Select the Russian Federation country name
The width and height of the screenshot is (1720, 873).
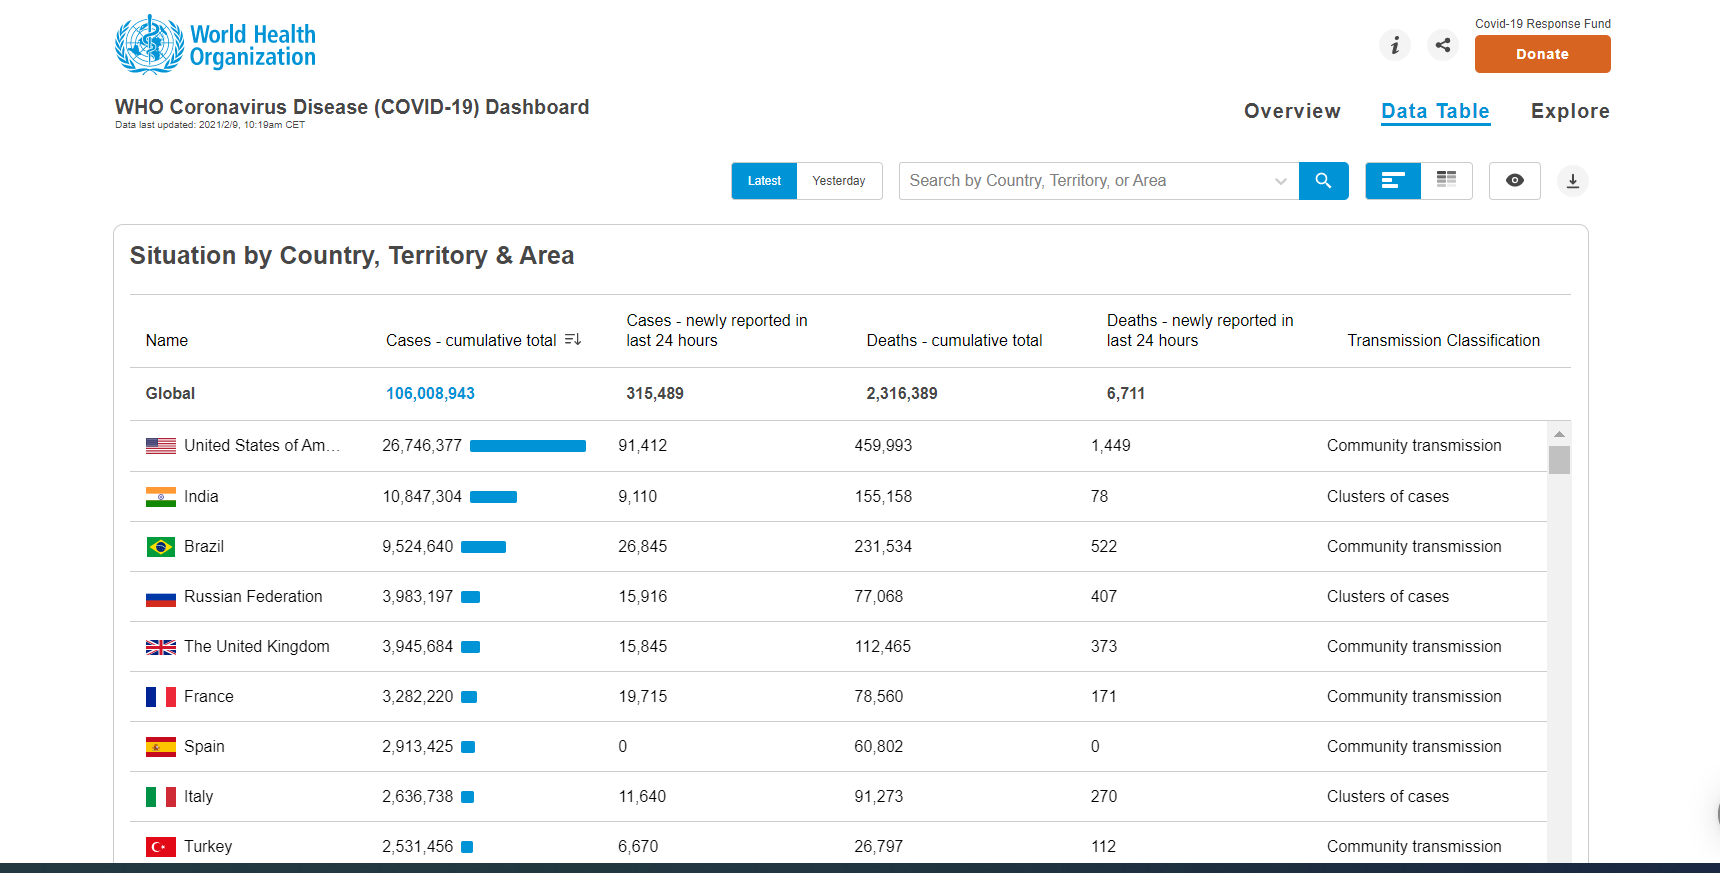253,597
